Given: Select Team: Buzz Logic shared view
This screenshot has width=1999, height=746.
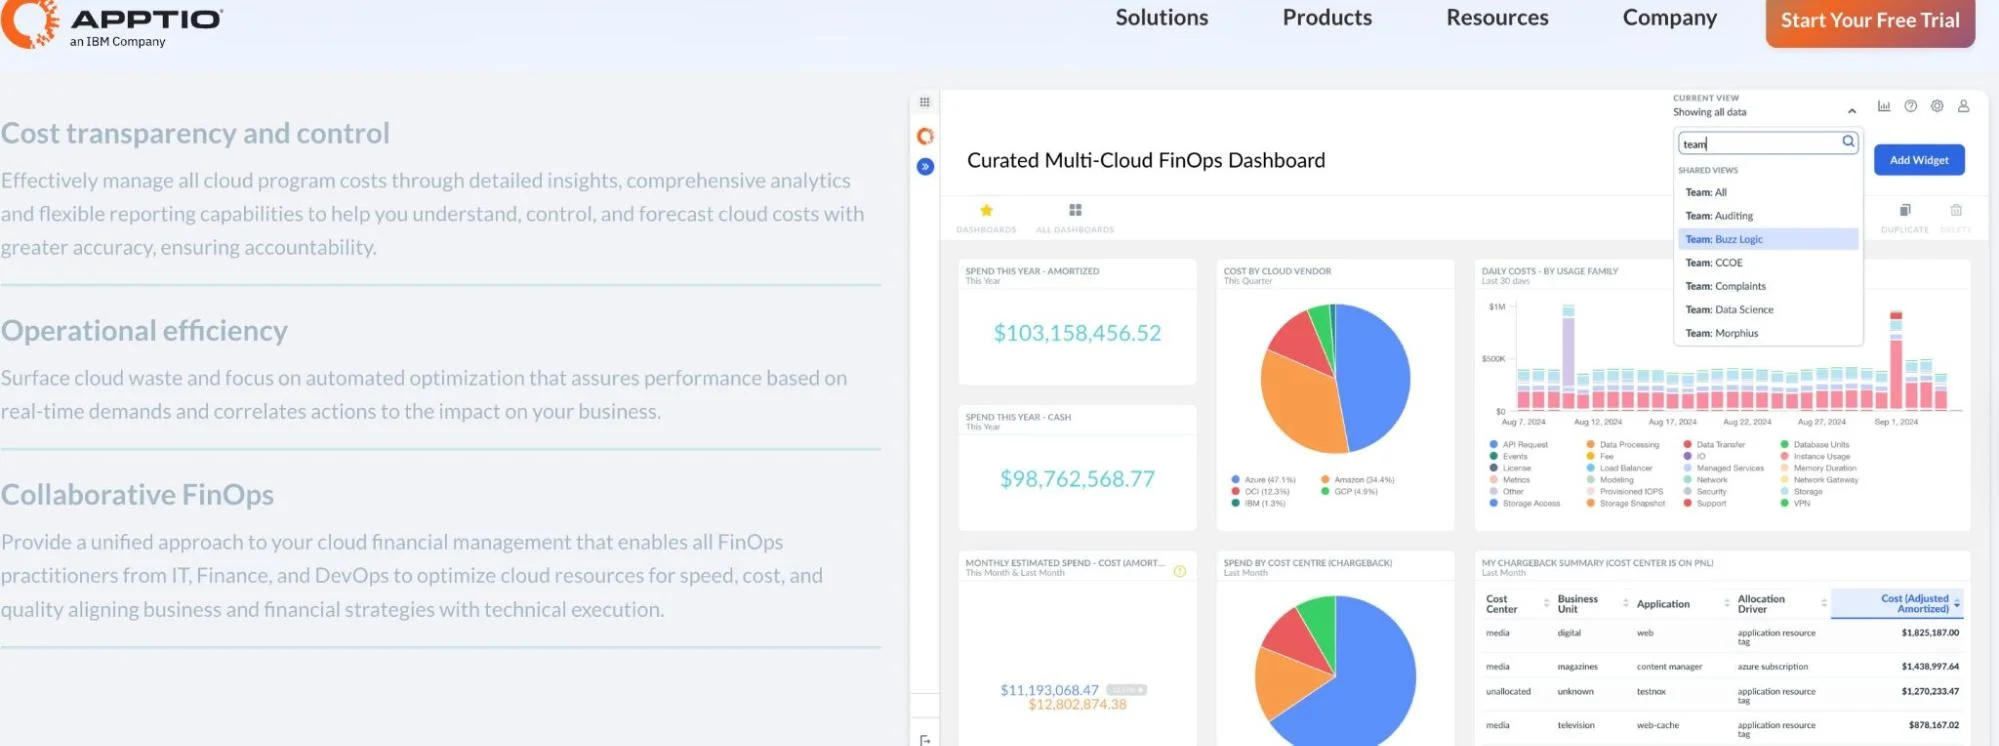Looking at the screenshot, I should [1767, 239].
